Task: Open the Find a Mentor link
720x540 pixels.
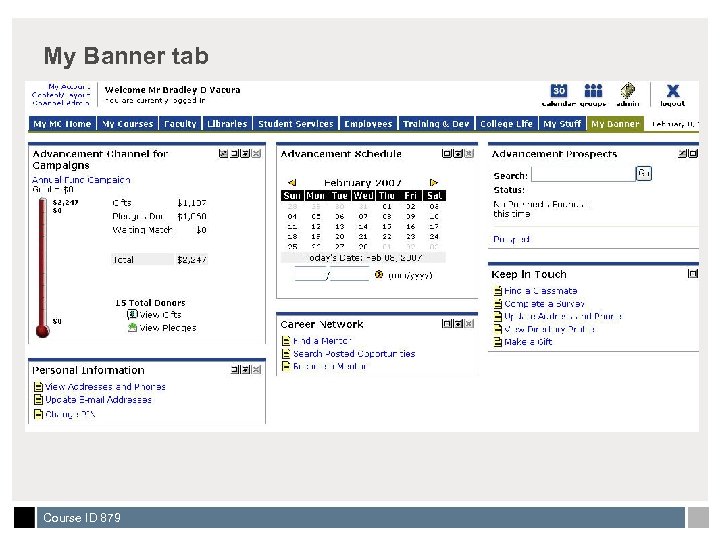Action: coord(322,341)
